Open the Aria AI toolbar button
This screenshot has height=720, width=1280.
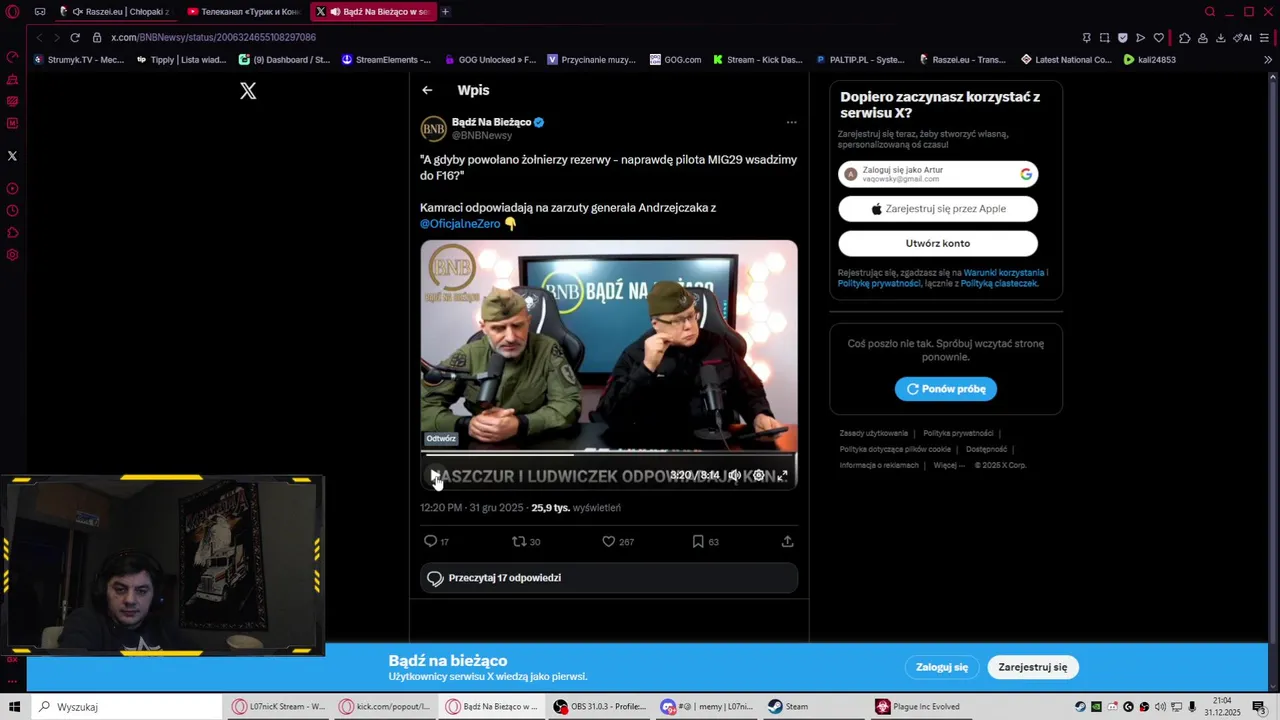1242,38
